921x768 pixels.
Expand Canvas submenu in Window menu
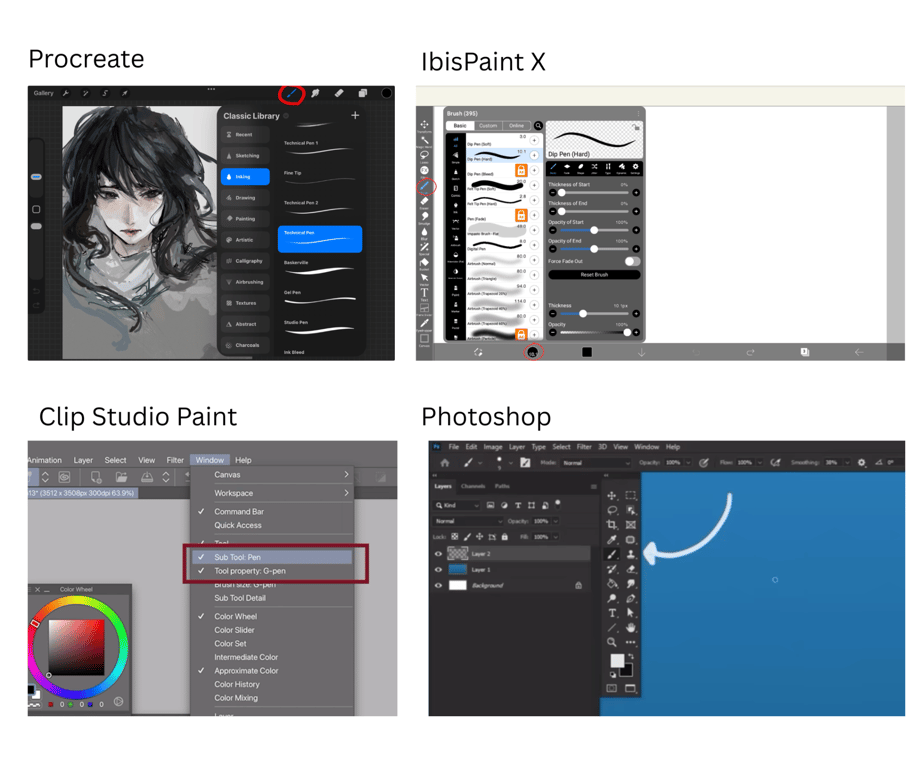pos(273,474)
